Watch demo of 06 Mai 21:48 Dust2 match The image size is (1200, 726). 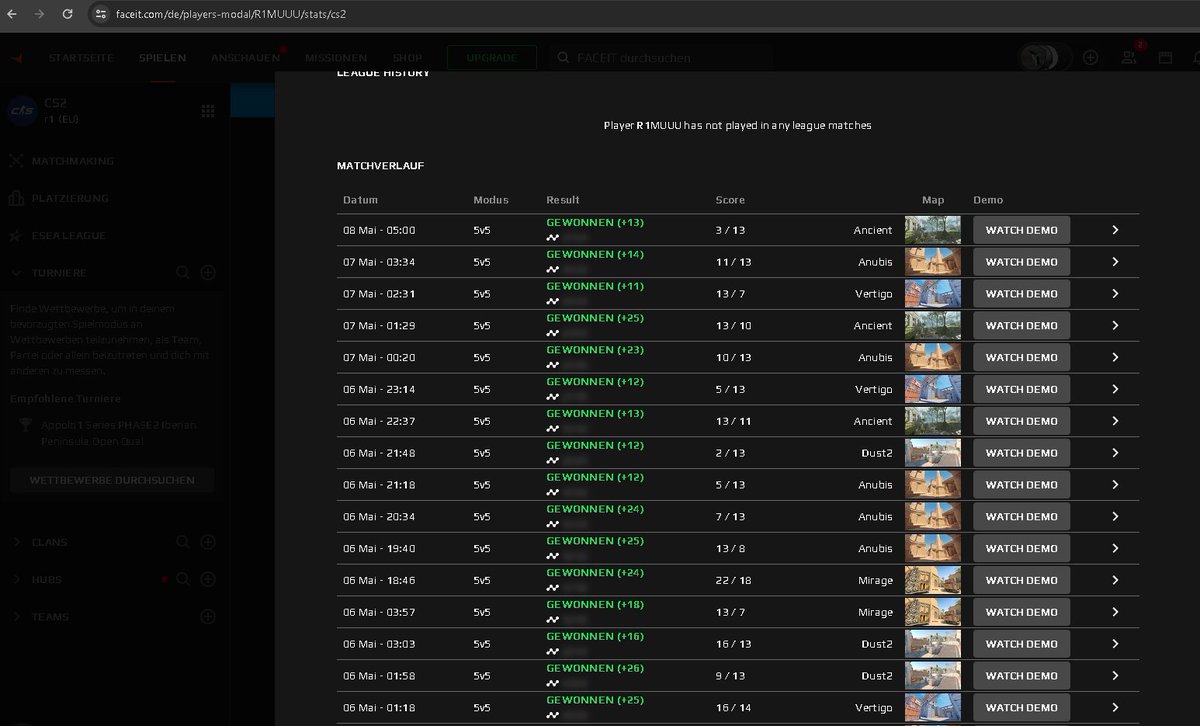click(x=1021, y=453)
